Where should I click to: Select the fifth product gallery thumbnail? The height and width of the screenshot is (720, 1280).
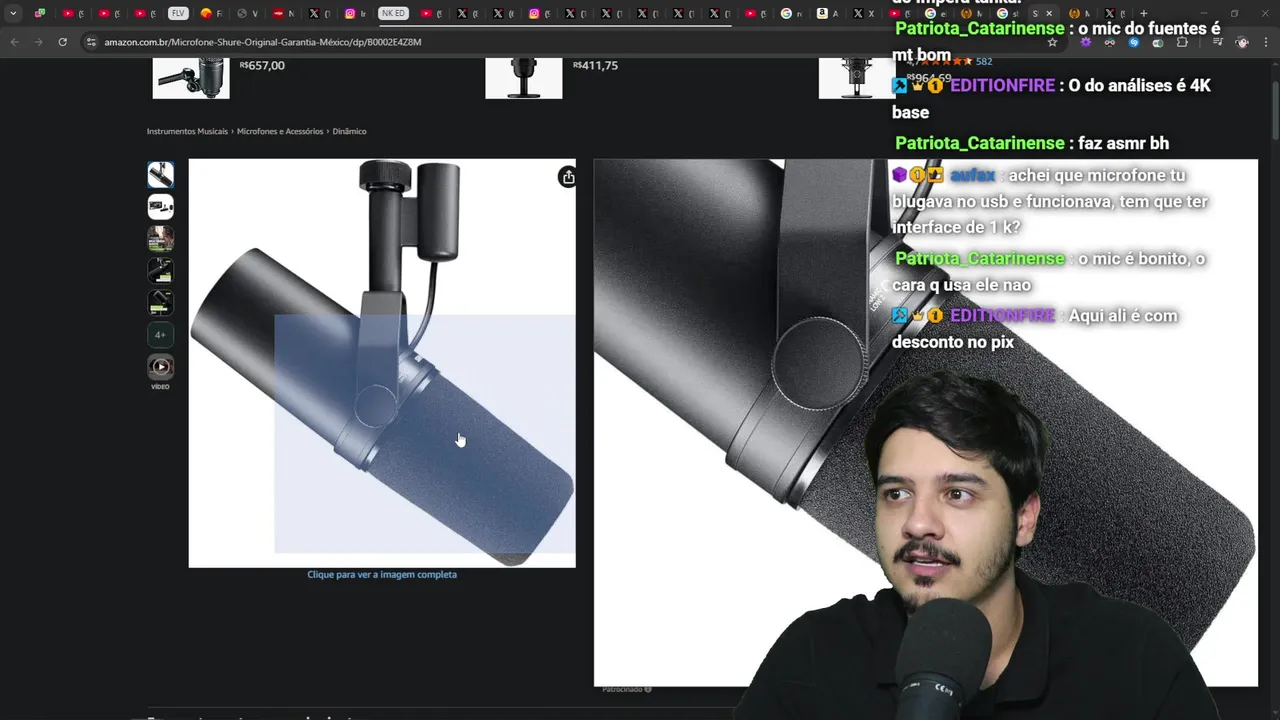[160, 303]
